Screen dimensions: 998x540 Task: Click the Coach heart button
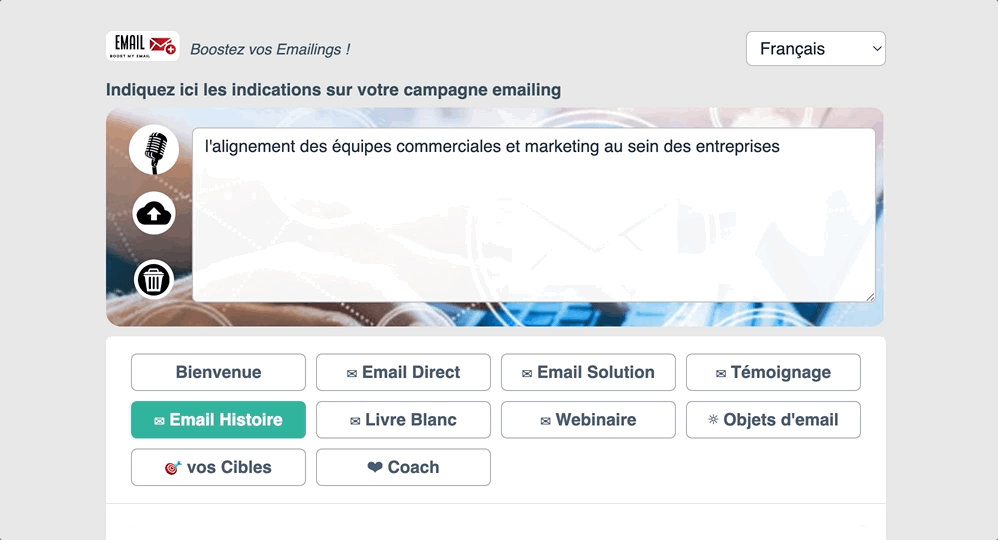(x=403, y=467)
